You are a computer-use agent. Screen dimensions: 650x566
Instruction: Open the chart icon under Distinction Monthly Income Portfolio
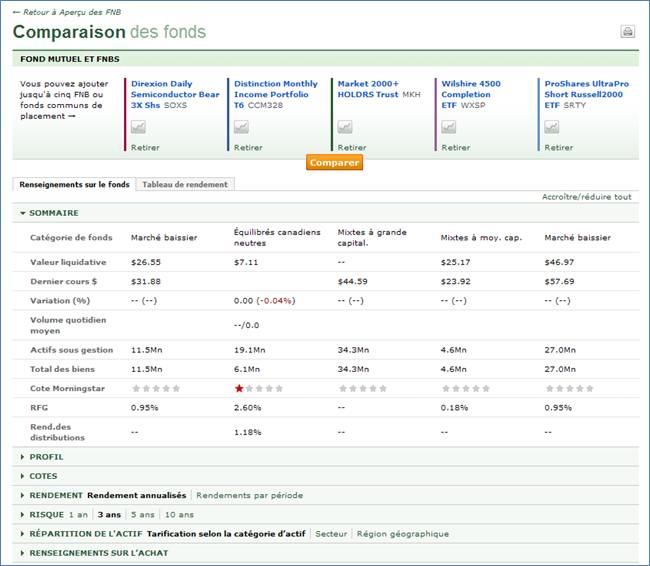241,126
